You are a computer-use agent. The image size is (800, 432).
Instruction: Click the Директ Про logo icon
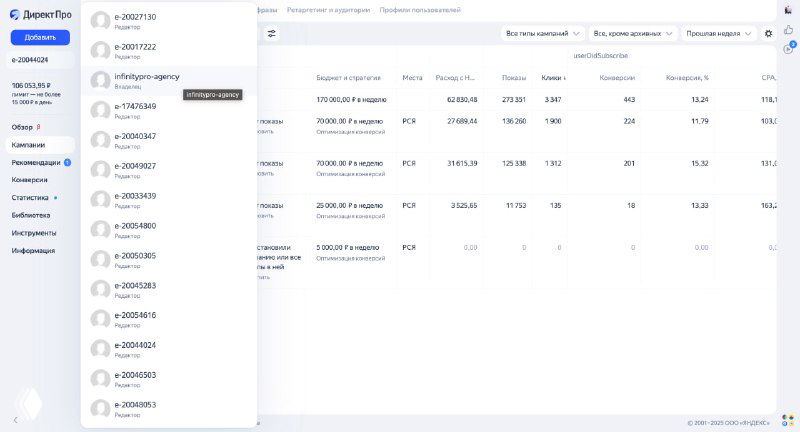click(x=14, y=13)
